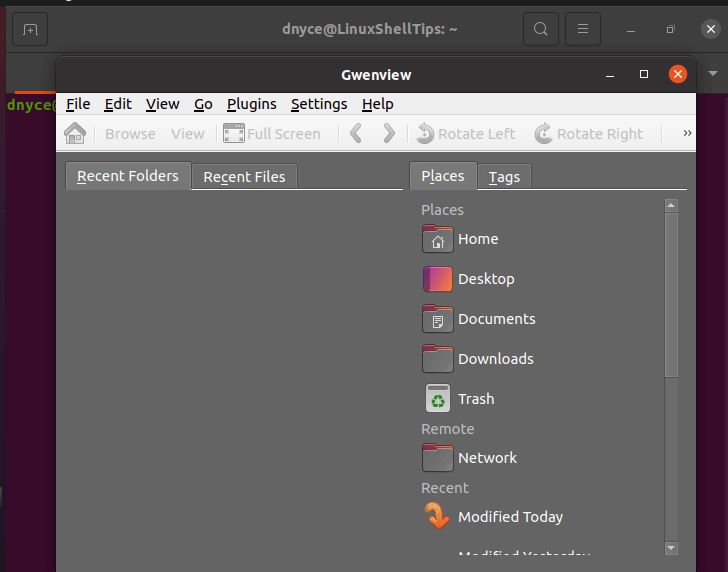The image size is (728, 572).
Task: Restore the terminal window size
Action: coord(670,29)
